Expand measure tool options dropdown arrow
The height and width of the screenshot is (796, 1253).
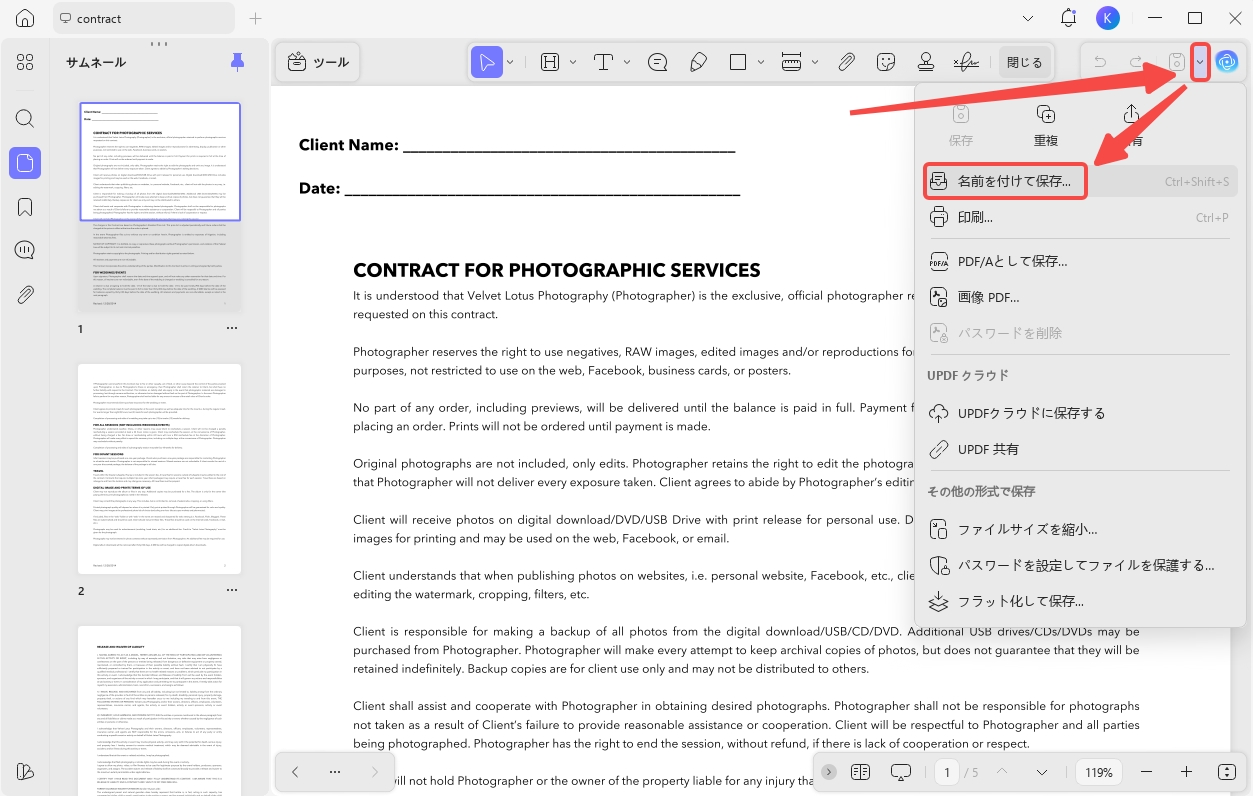click(x=815, y=62)
